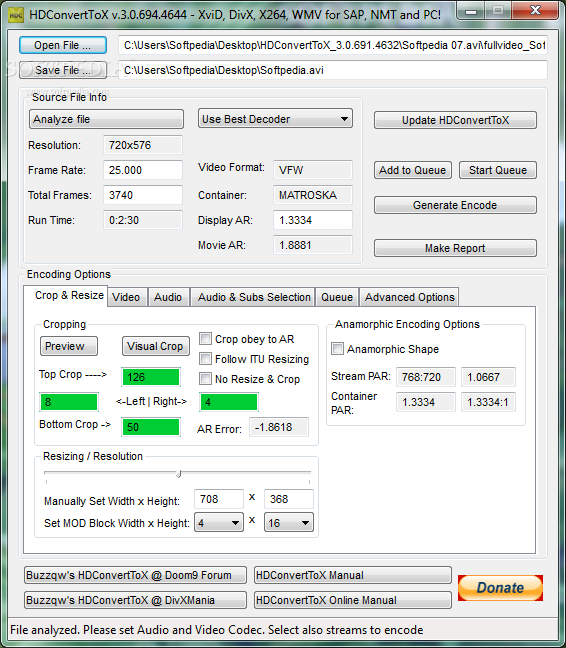This screenshot has height=648, width=566.
Task: Click the Display AR field 1.3334
Action: (313, 220)
